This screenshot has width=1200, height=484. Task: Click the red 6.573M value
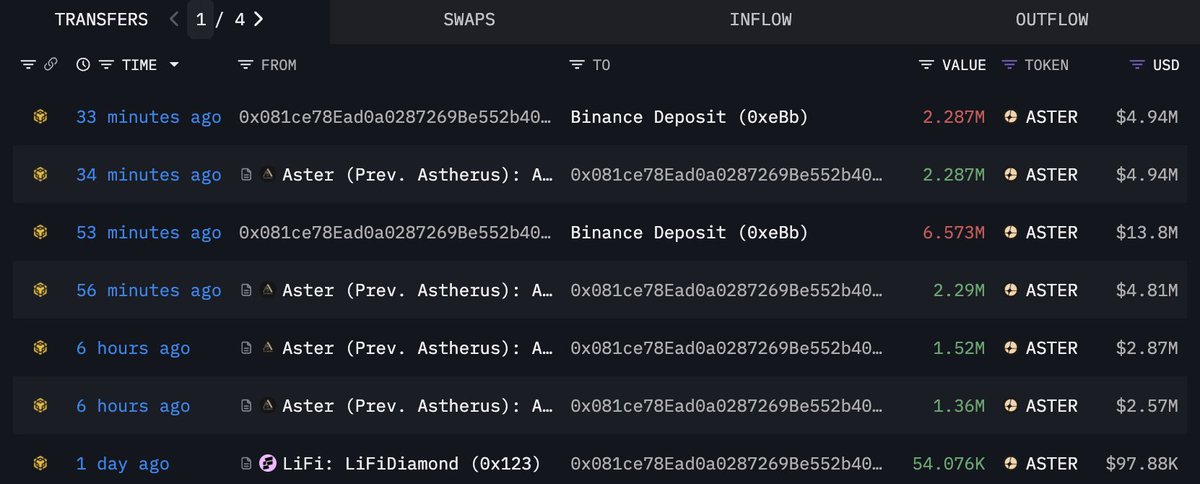[954, 232]
